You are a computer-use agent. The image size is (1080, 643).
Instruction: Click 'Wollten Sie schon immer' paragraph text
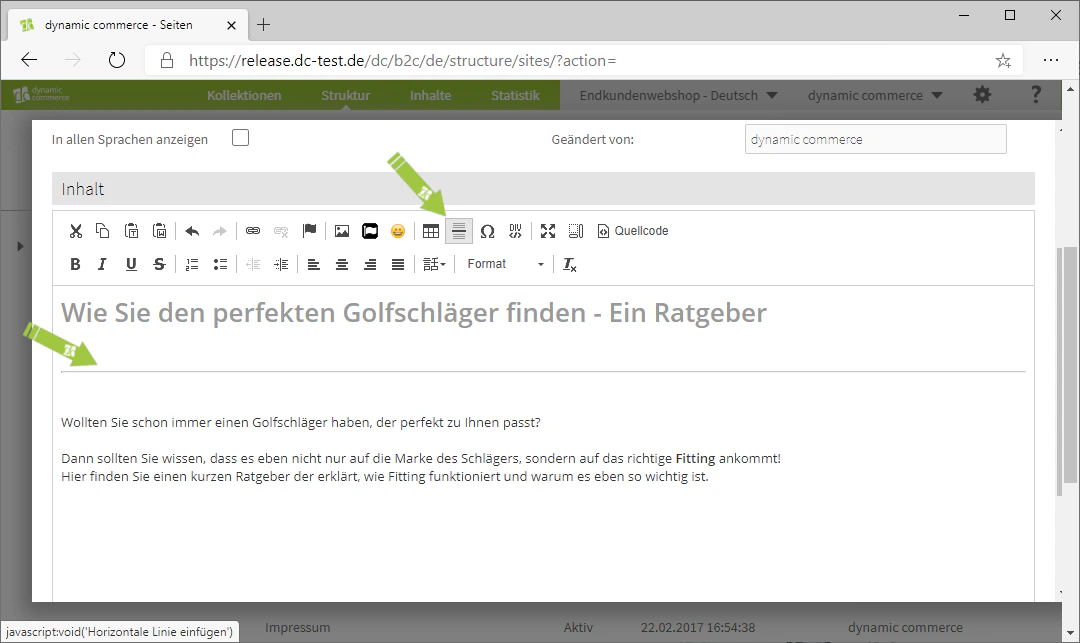coord(300,423)
